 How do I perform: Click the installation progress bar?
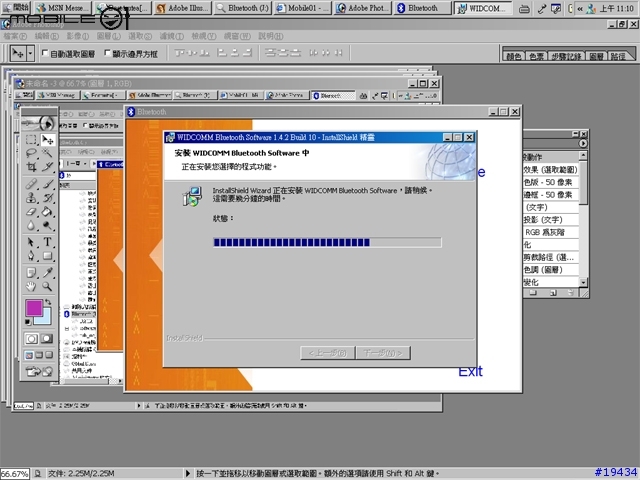[327, 242]
